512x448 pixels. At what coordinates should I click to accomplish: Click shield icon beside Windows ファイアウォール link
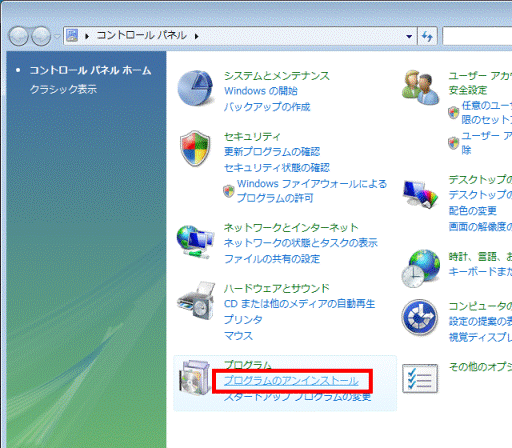(229, 191)
